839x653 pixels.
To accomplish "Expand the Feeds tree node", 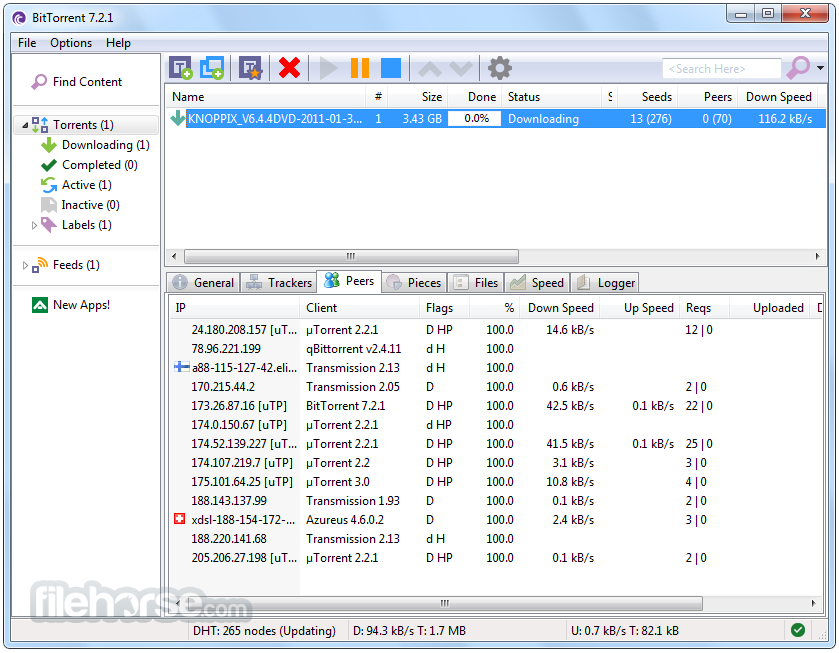I will pyautogui.click(x=25, y=265).
